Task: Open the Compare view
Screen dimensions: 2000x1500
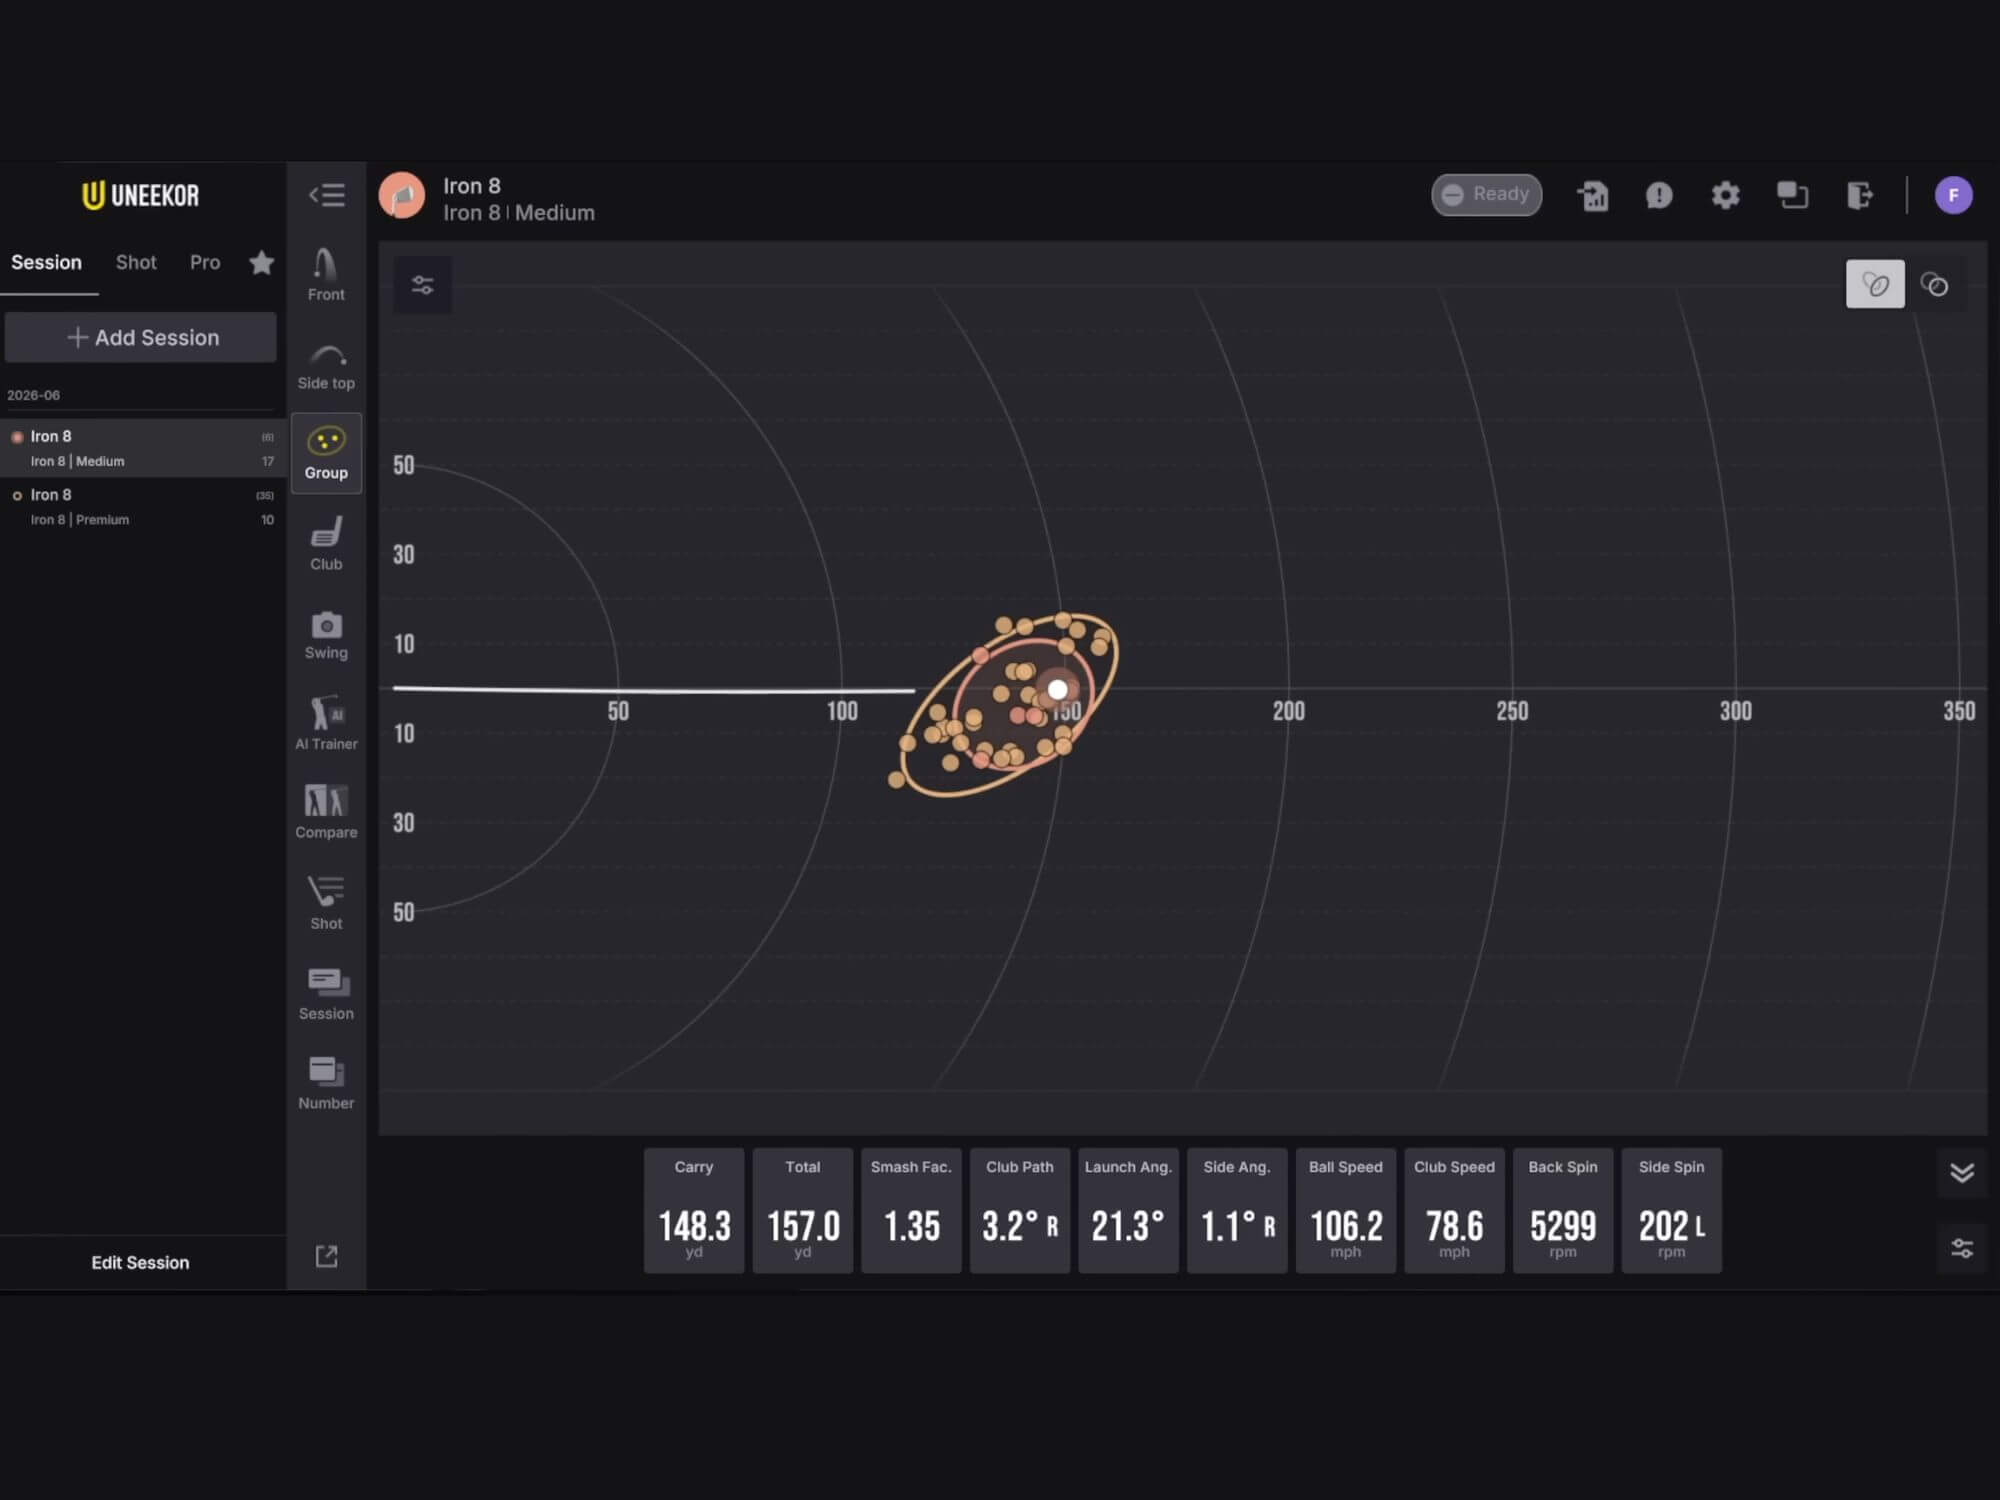Action: coord(326,812)
